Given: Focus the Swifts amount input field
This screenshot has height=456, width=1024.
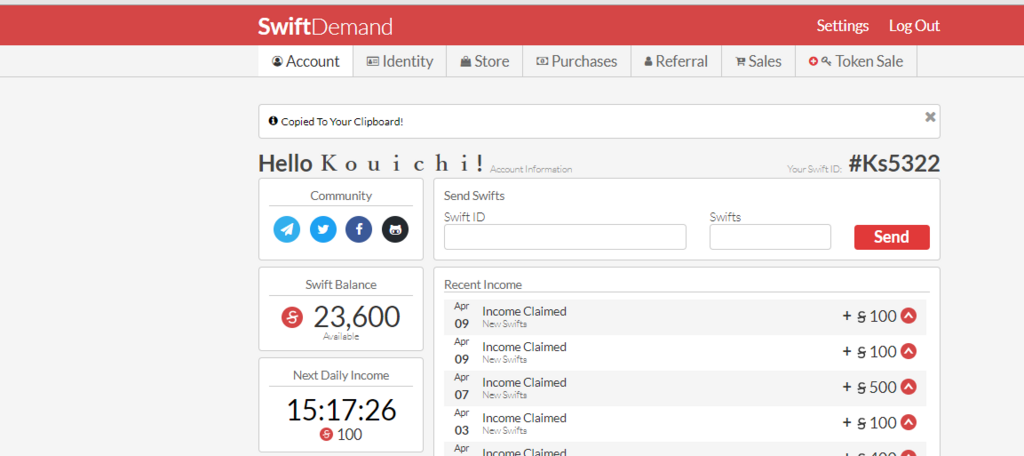Looking at the screenshot, I should click(770, 237).
